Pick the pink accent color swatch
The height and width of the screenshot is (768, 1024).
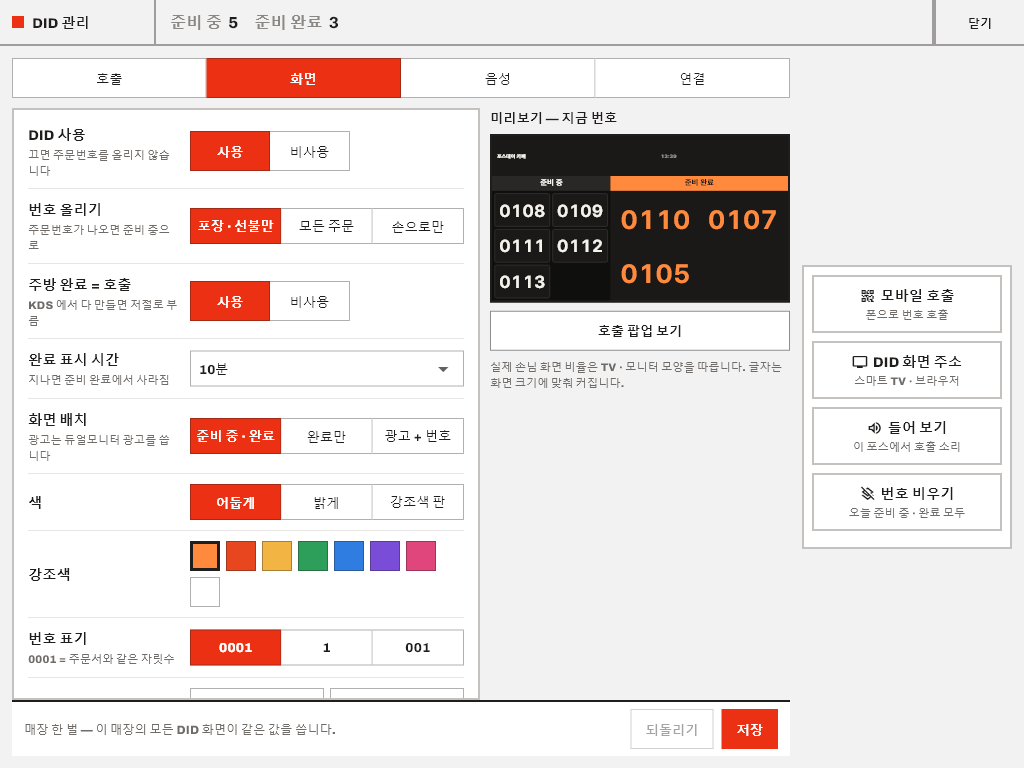[x=421, y=556]
